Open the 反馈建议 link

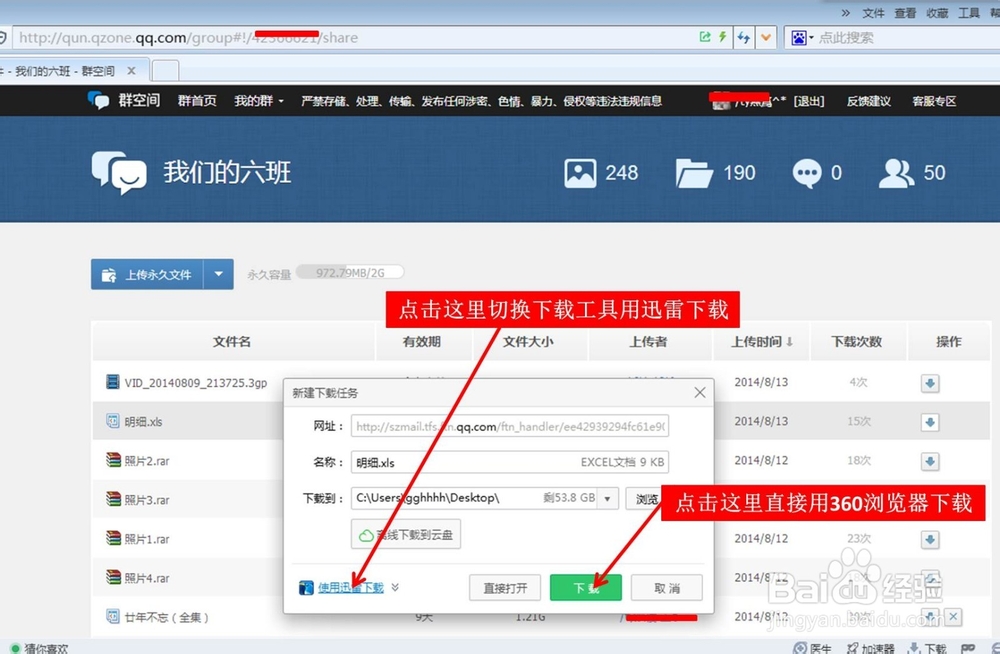[869, 101]
